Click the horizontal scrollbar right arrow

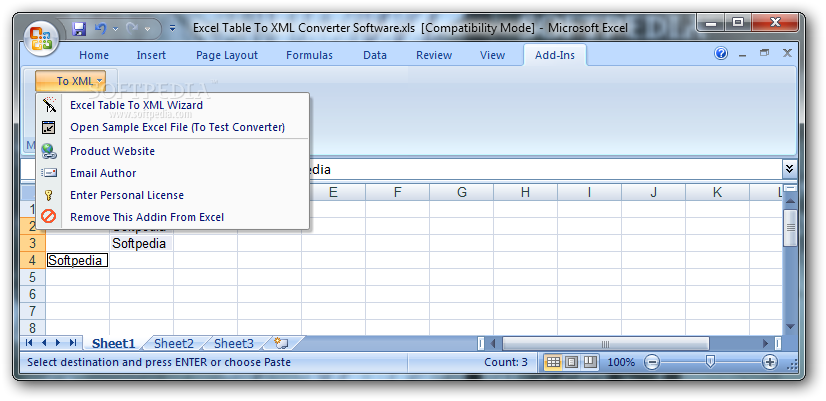point(766,344)
